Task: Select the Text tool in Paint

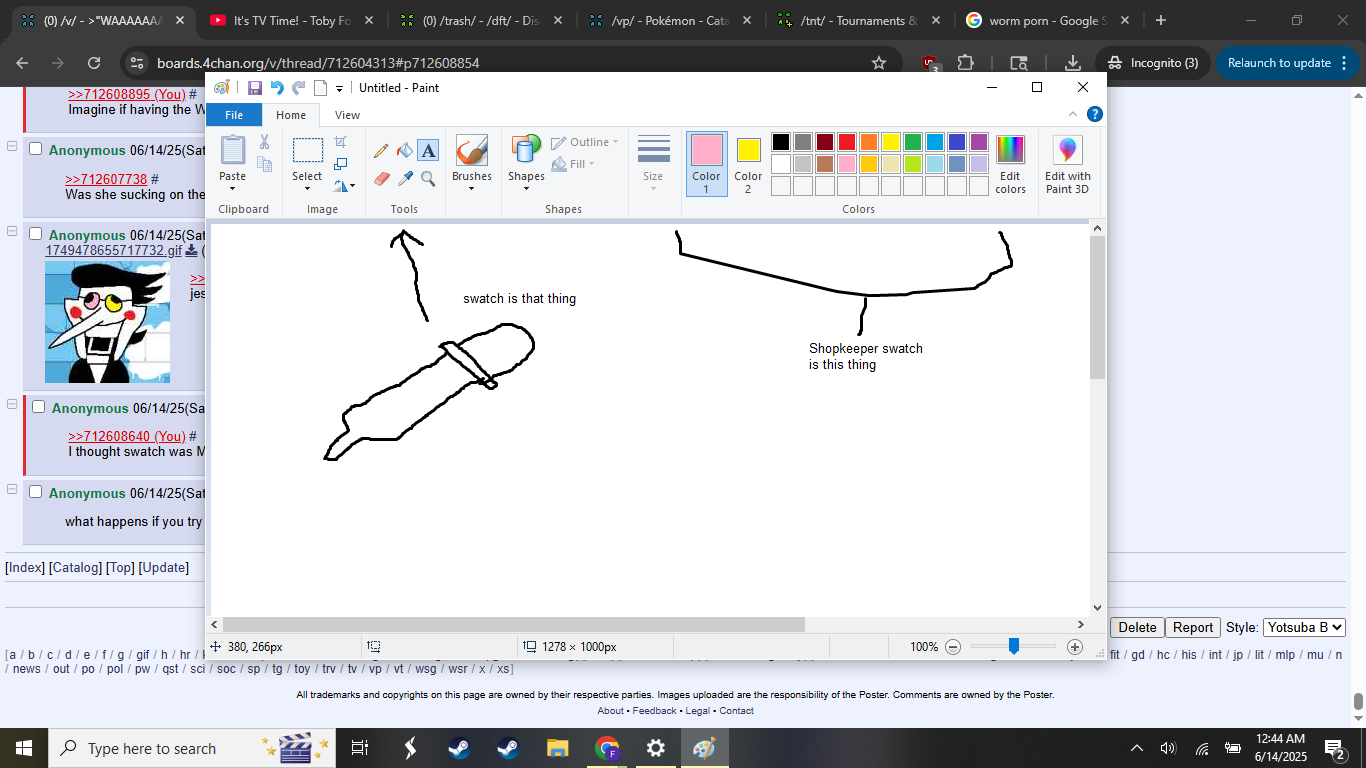Action: [428, 151]
